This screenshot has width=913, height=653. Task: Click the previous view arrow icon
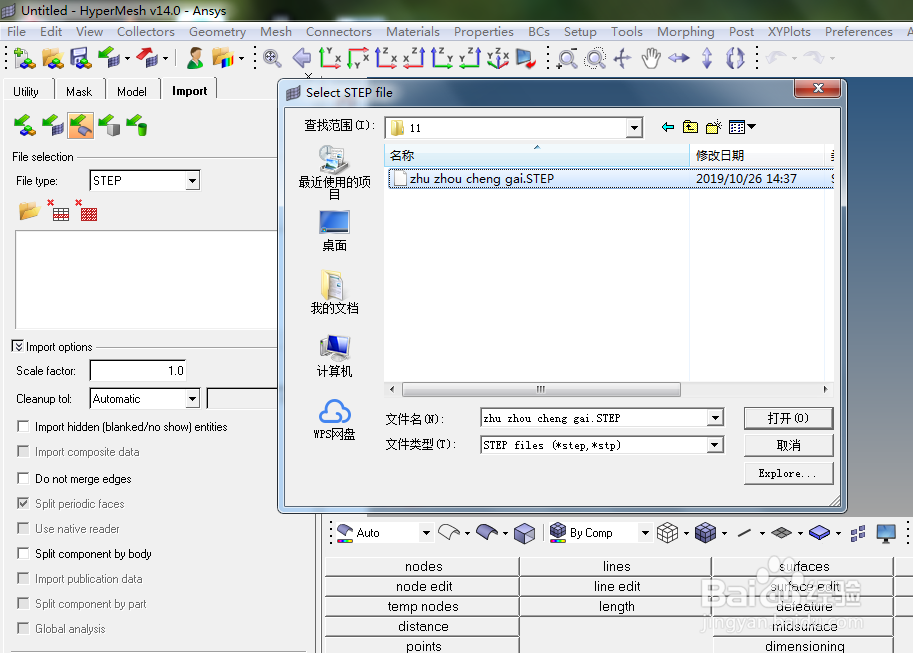[x=302, y=58]
